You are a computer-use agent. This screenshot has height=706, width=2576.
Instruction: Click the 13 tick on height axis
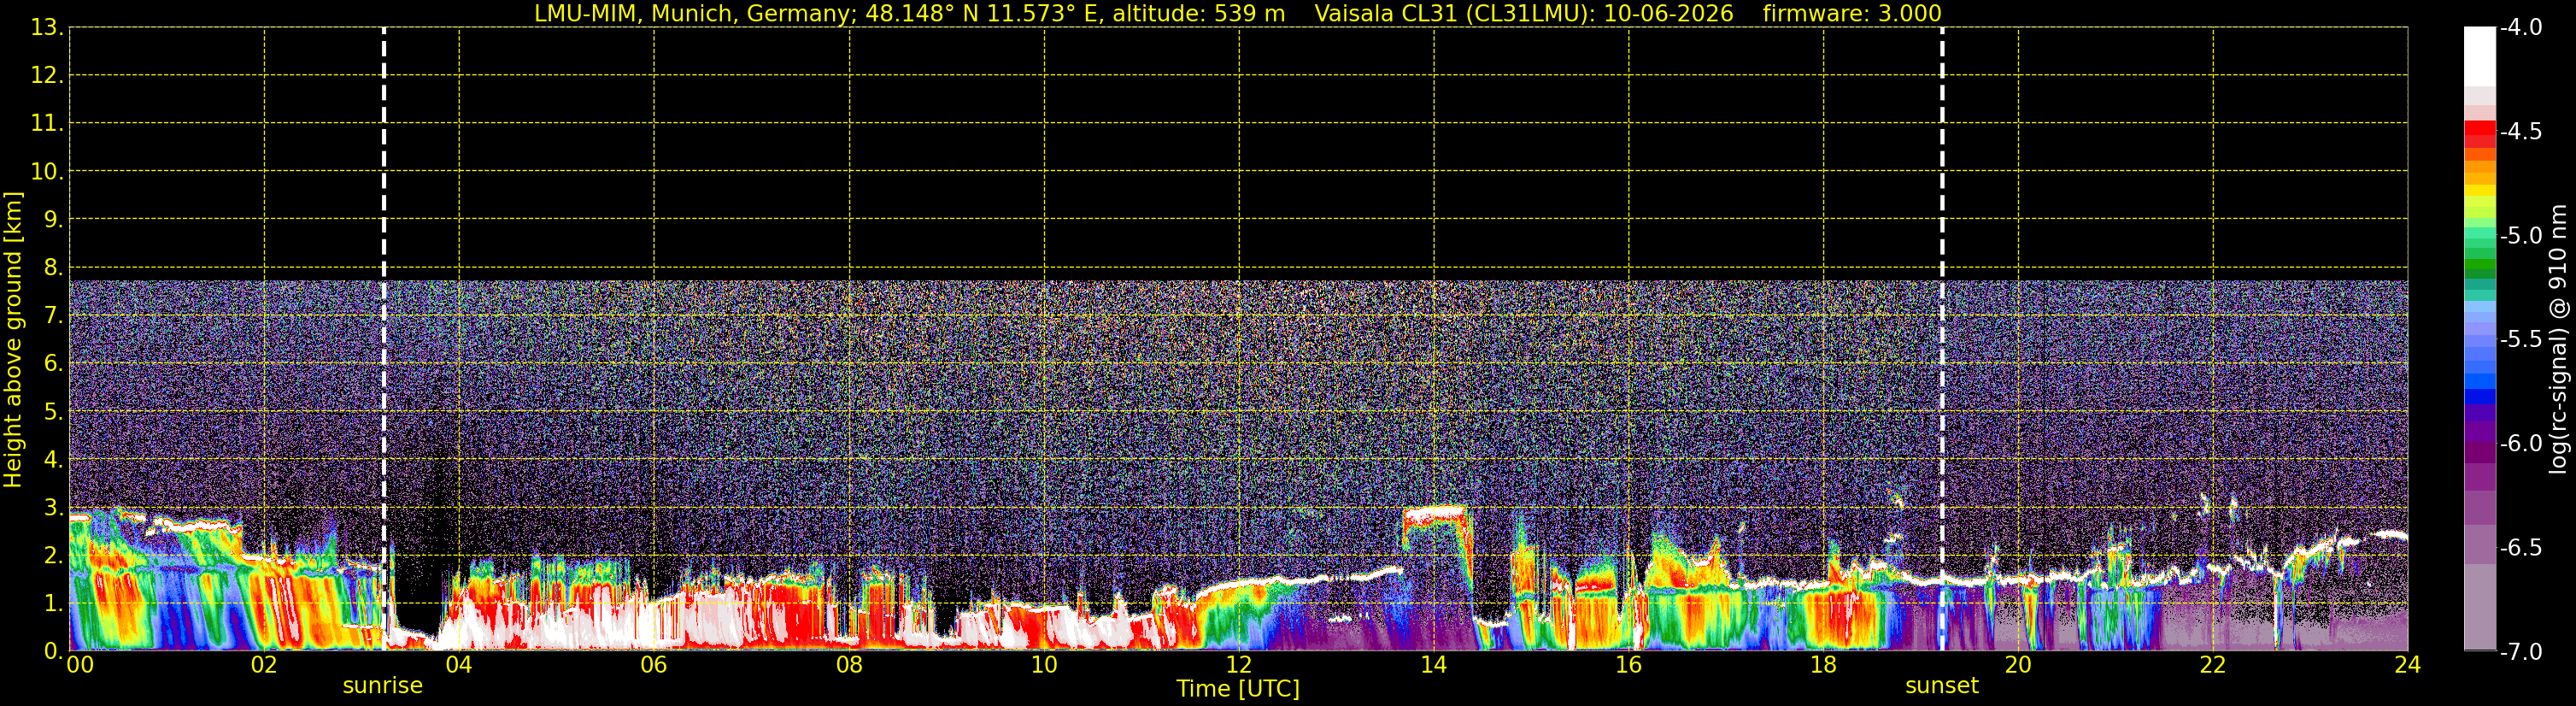[x=46, y=28]
